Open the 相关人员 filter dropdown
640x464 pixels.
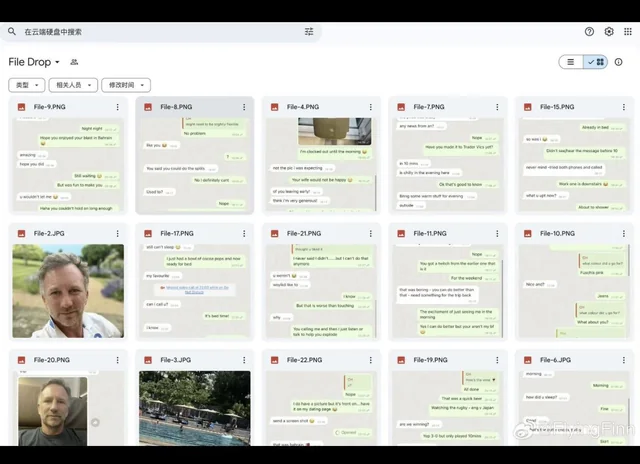click(x=73, y=86)
